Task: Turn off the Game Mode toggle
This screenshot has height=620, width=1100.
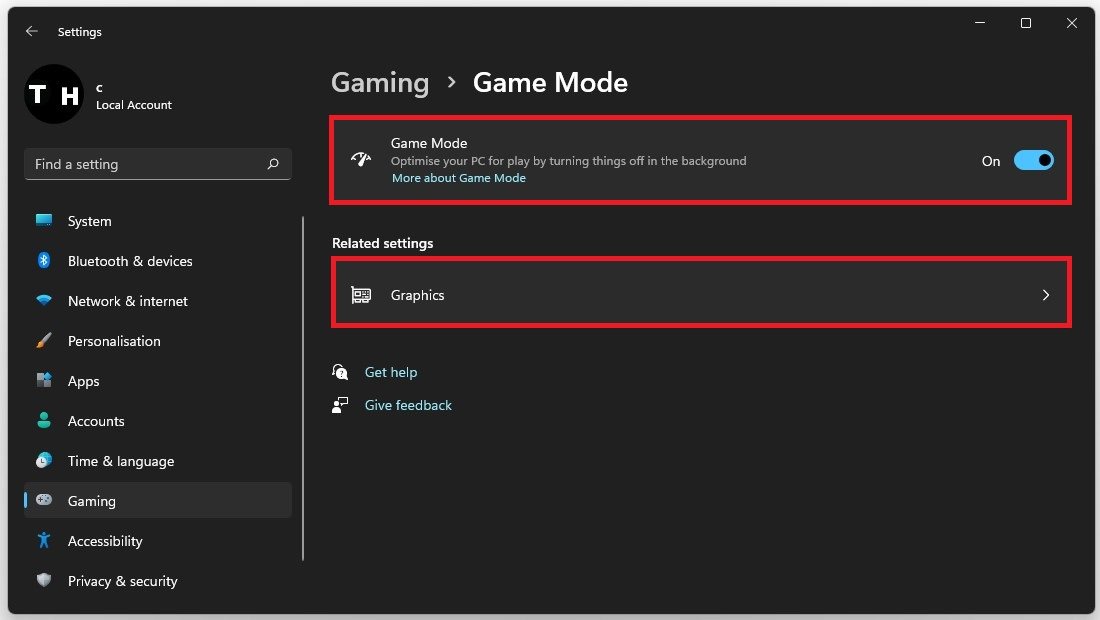Action: (x=1033, y=161)
